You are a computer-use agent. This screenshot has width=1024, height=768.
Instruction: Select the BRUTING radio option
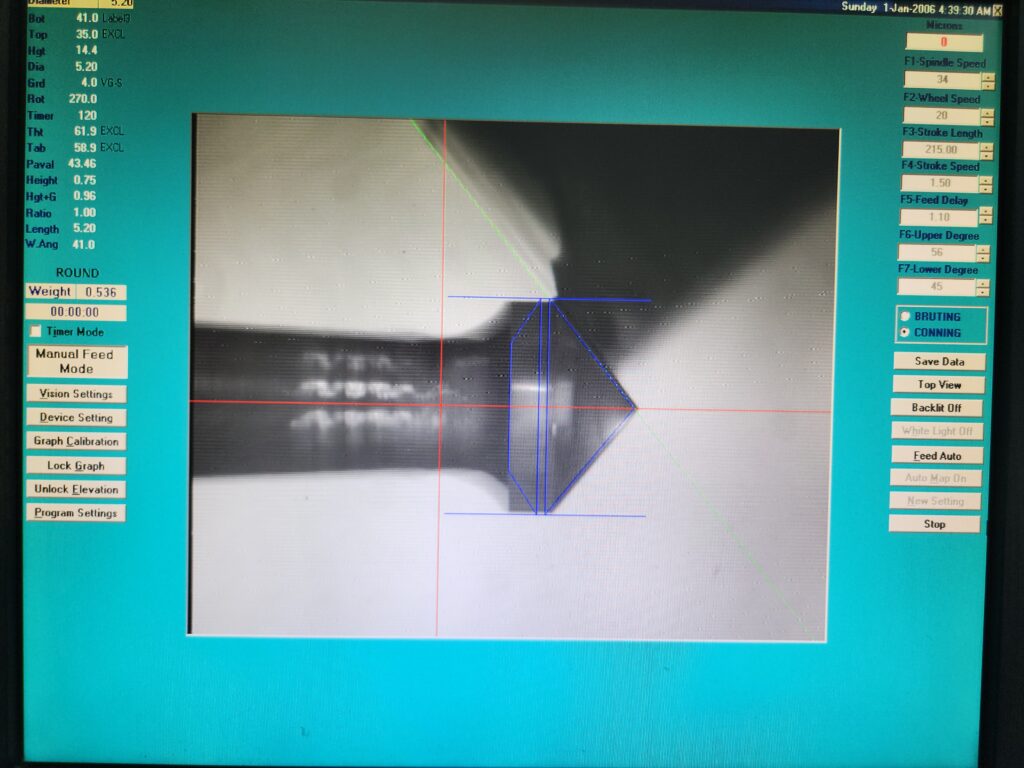tap(906, 317)
